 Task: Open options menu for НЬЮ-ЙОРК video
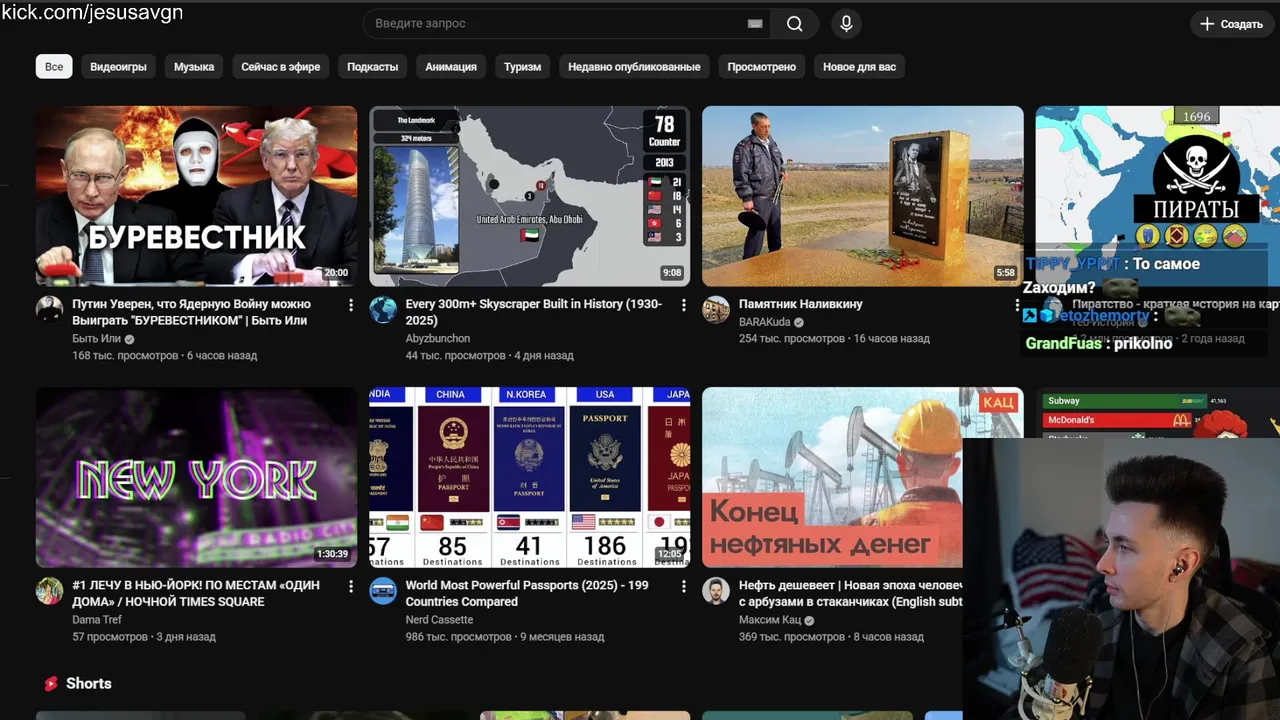pos(350,586)
